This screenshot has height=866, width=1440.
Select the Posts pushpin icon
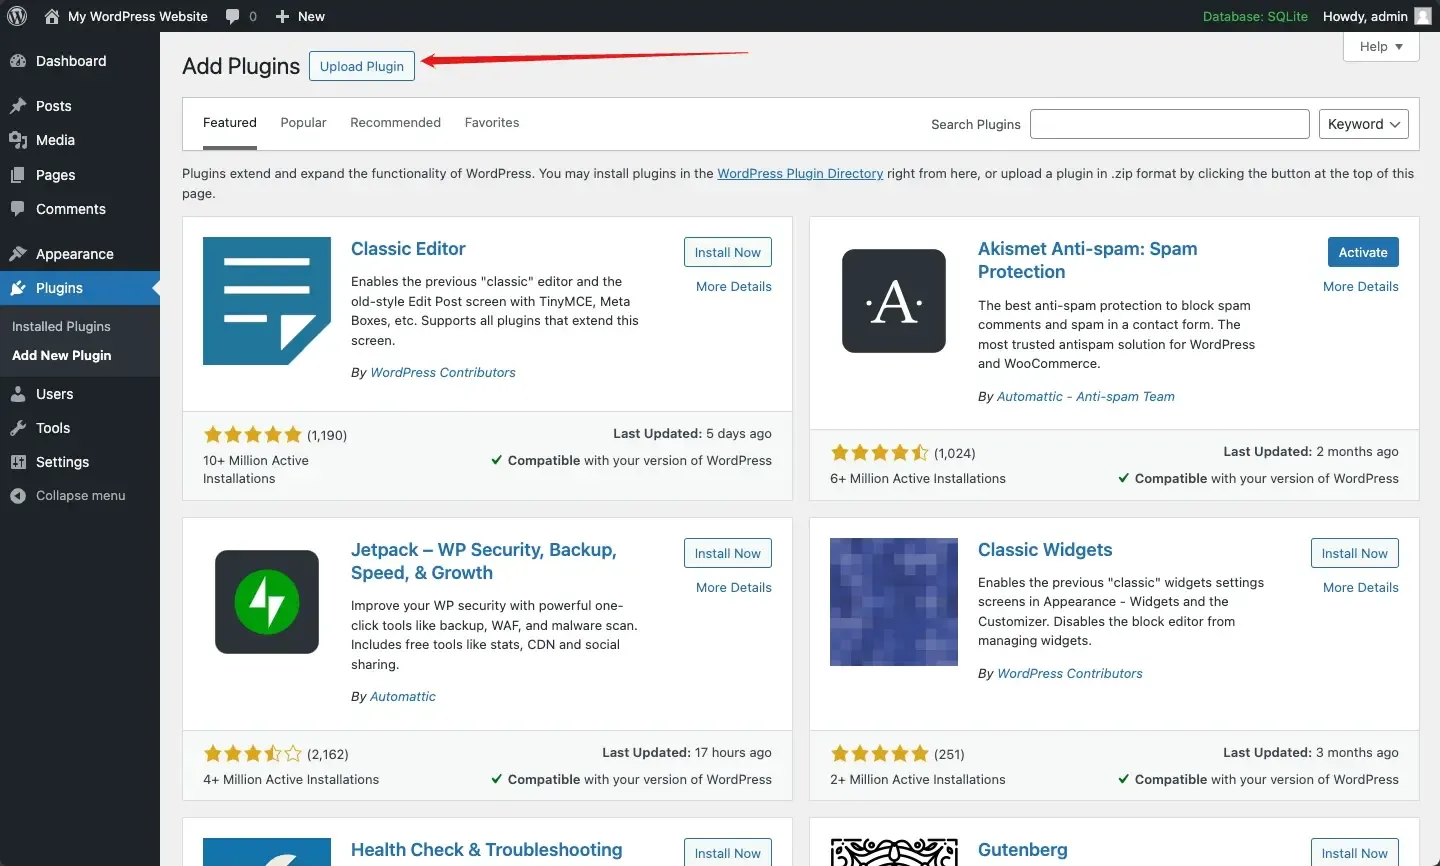click(x=18, y=106)
